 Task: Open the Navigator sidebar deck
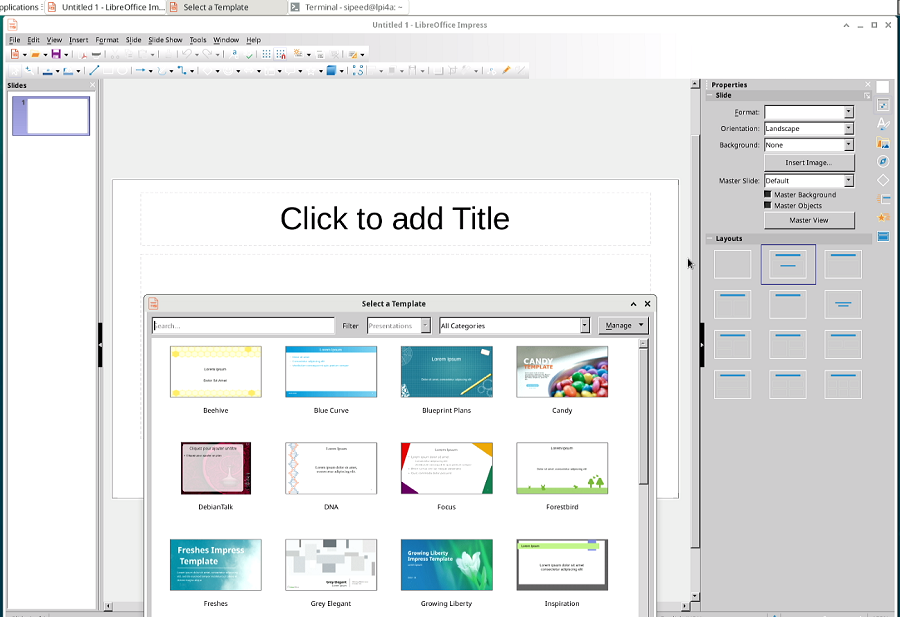tap(883, 161)
